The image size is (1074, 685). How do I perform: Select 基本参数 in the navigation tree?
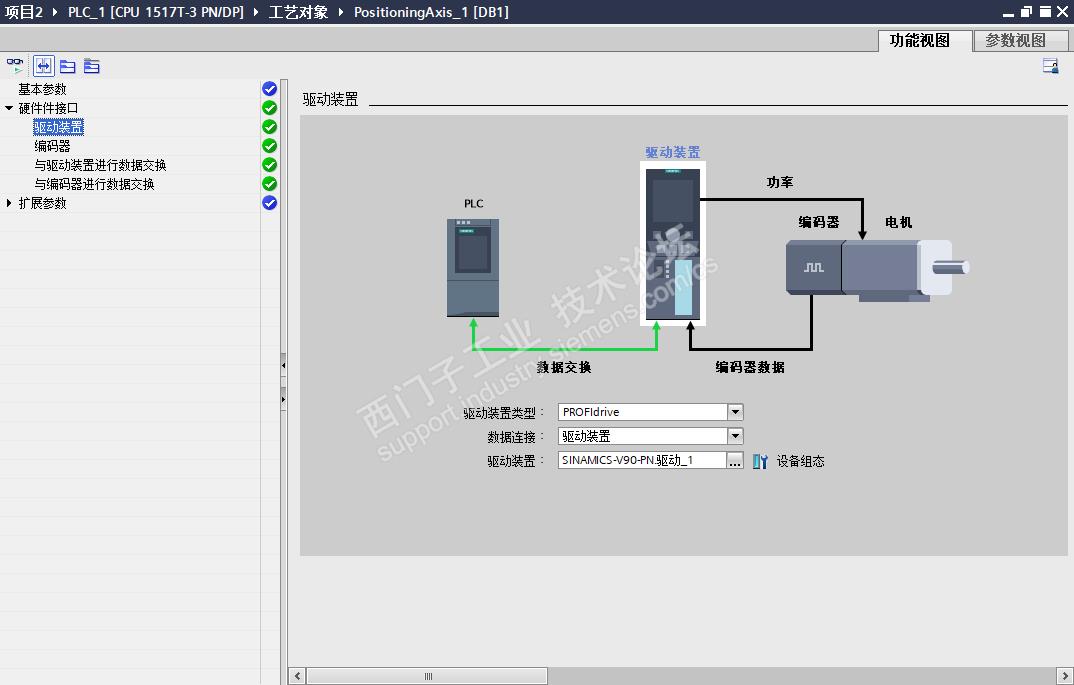click(x=42, y=89)
